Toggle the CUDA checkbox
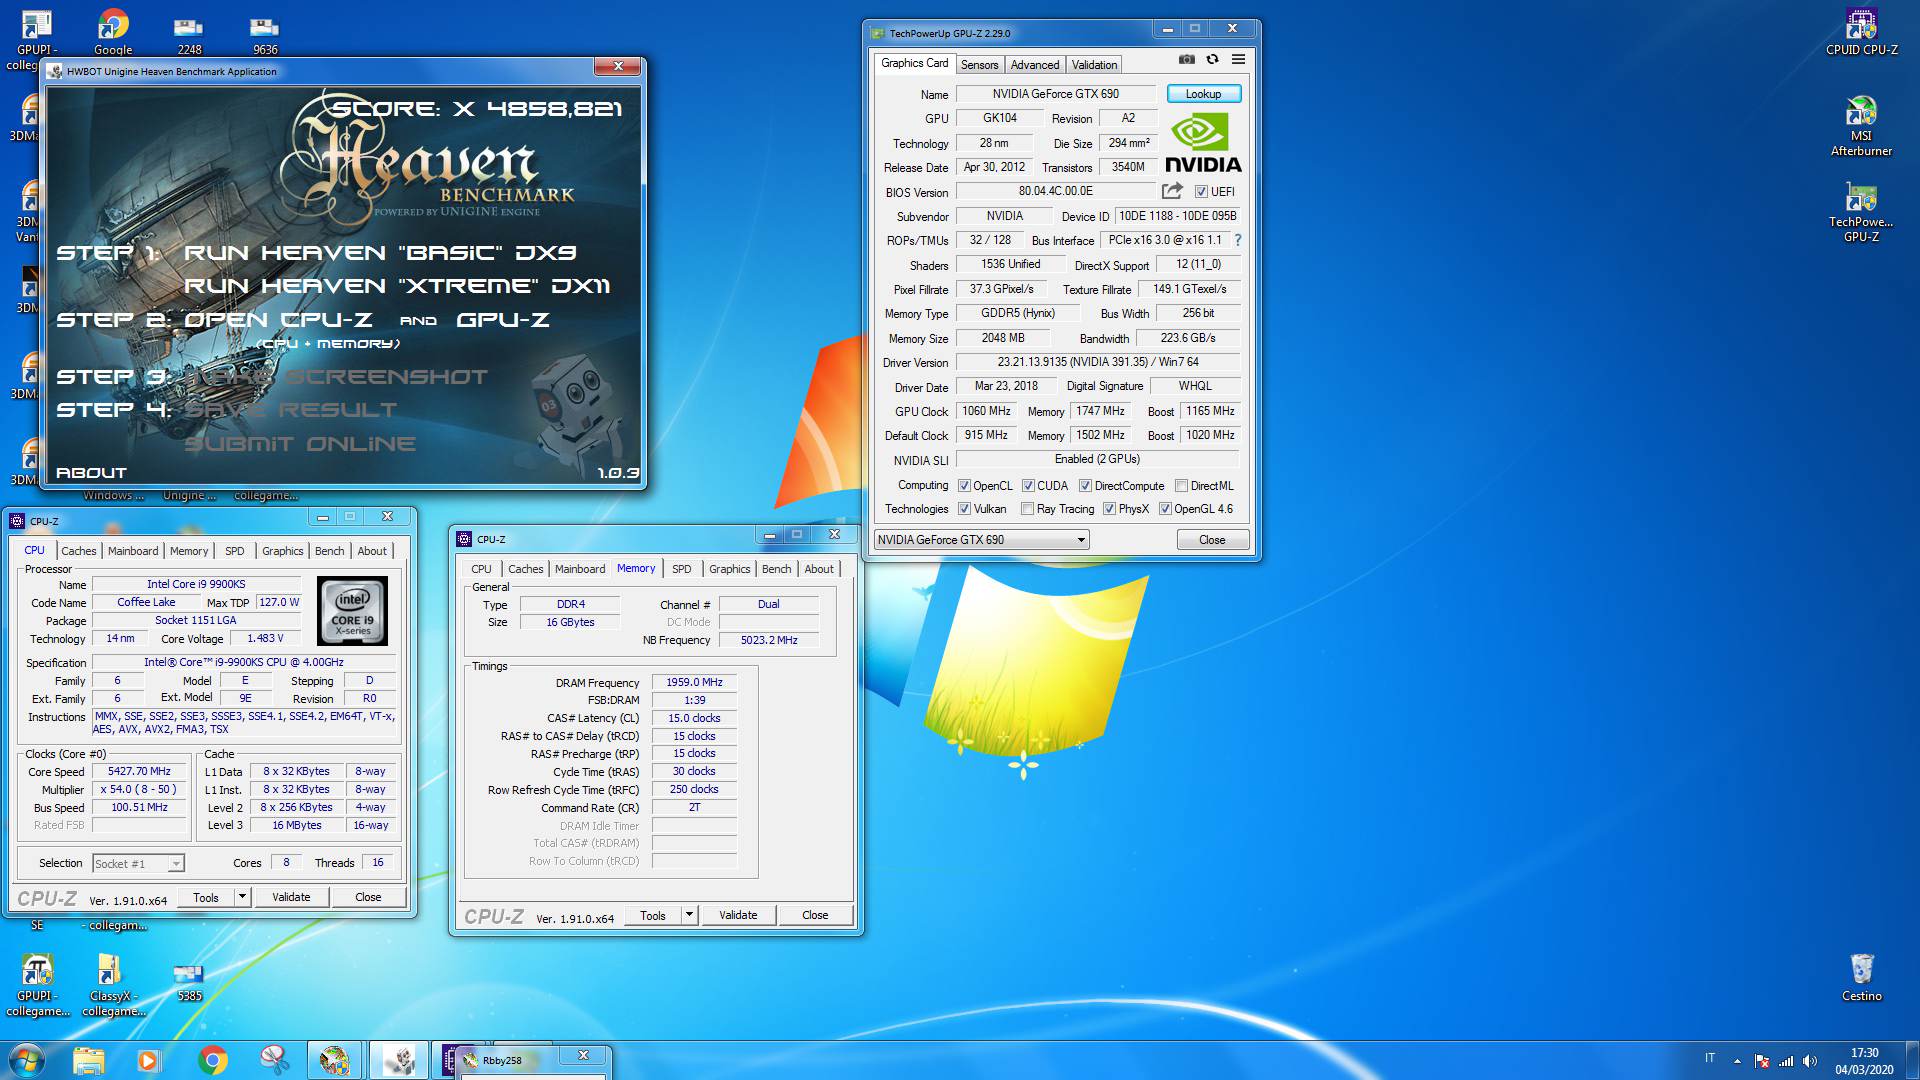The width and height of the screenshot is (1920, 1080). (x=1028, y=486)
